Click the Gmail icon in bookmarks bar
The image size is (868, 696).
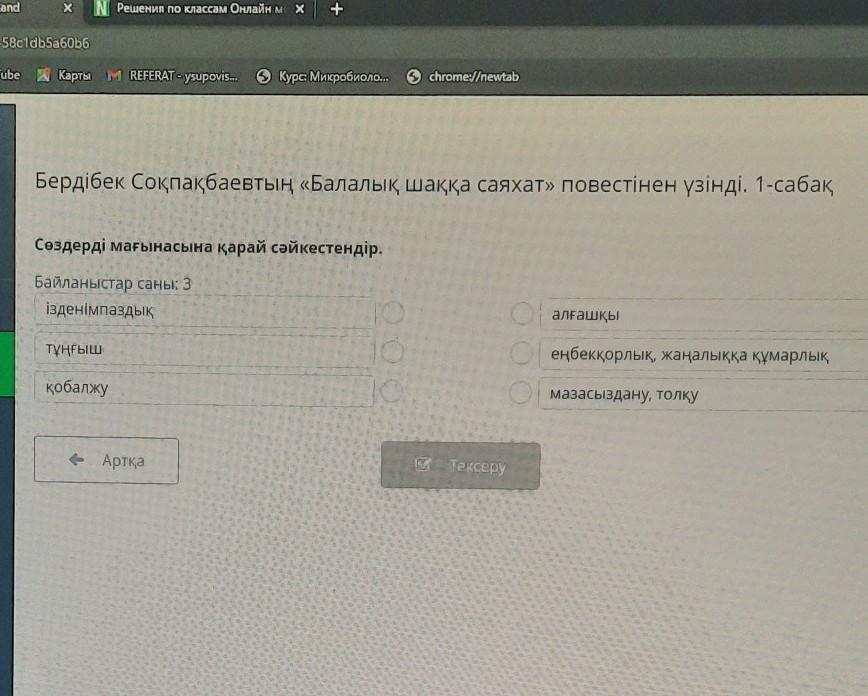114,75
